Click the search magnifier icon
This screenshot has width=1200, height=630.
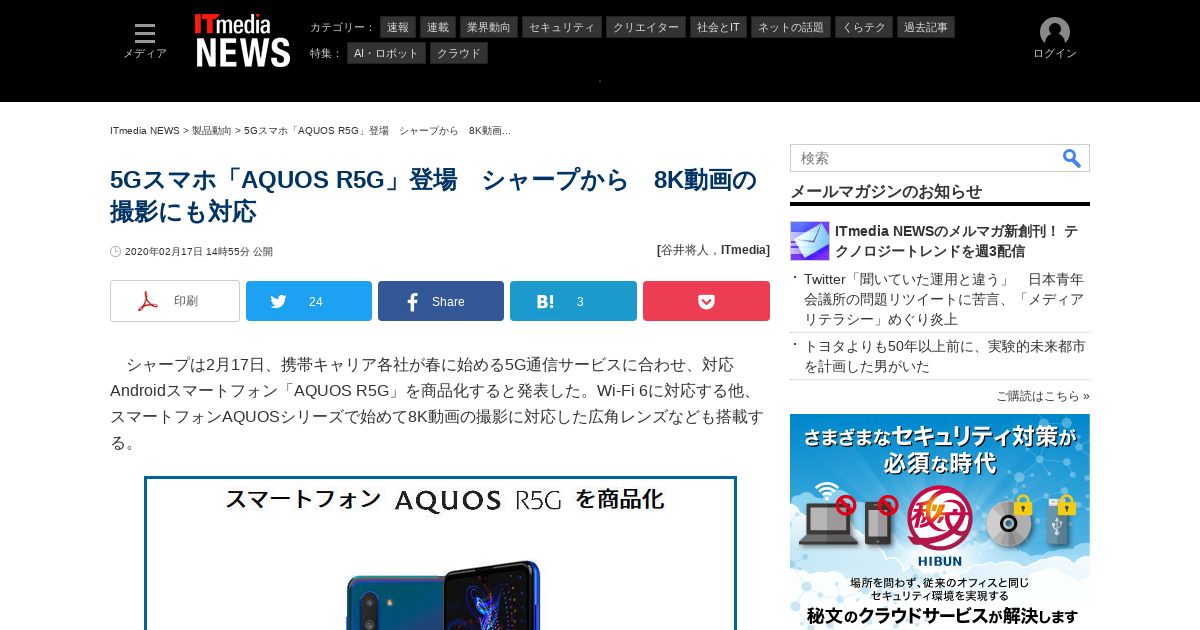1071,158
